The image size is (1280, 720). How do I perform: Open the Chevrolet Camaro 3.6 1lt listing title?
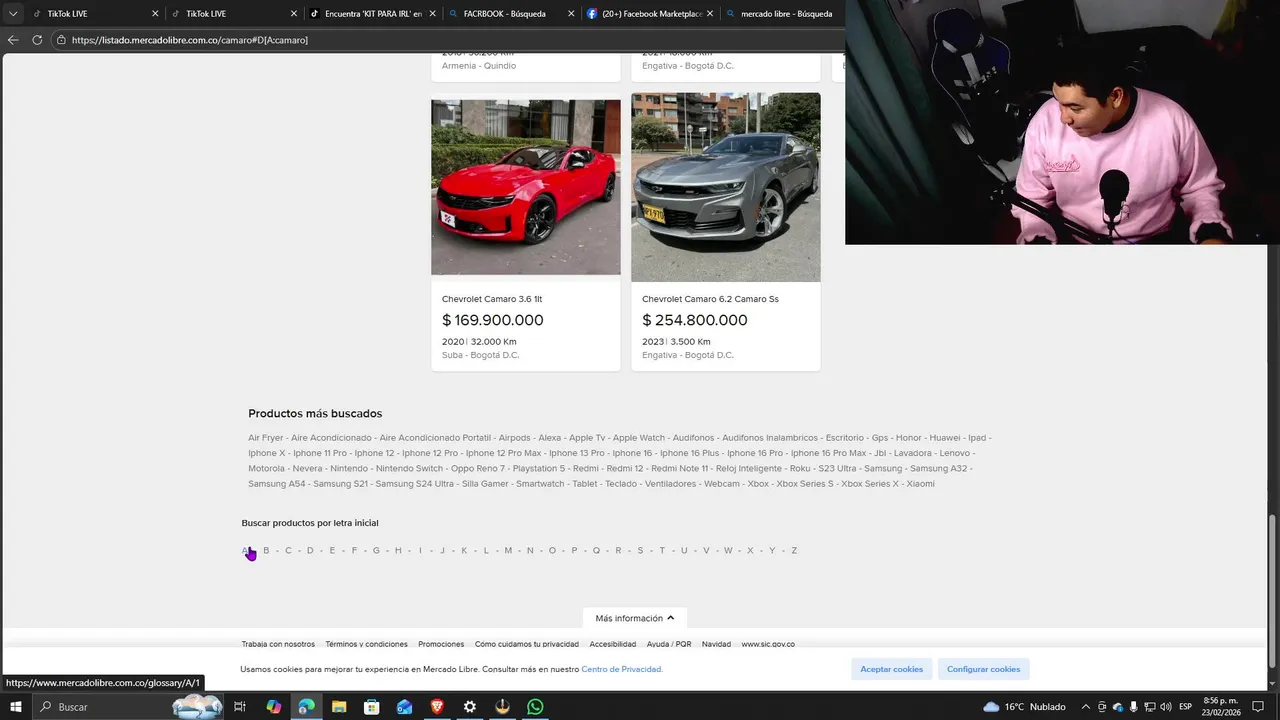point(492,299)
